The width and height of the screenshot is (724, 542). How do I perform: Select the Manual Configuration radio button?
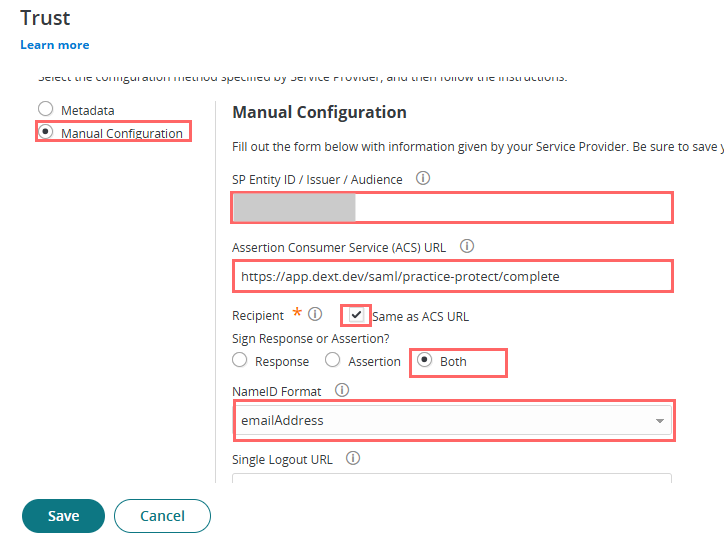tap(44, 132)
